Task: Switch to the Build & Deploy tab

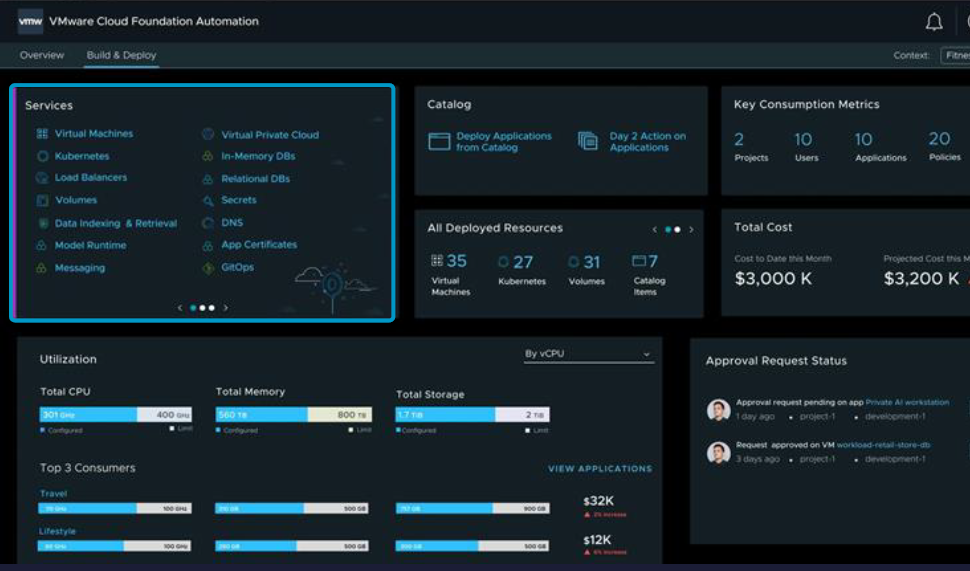Action: (121, 55)
